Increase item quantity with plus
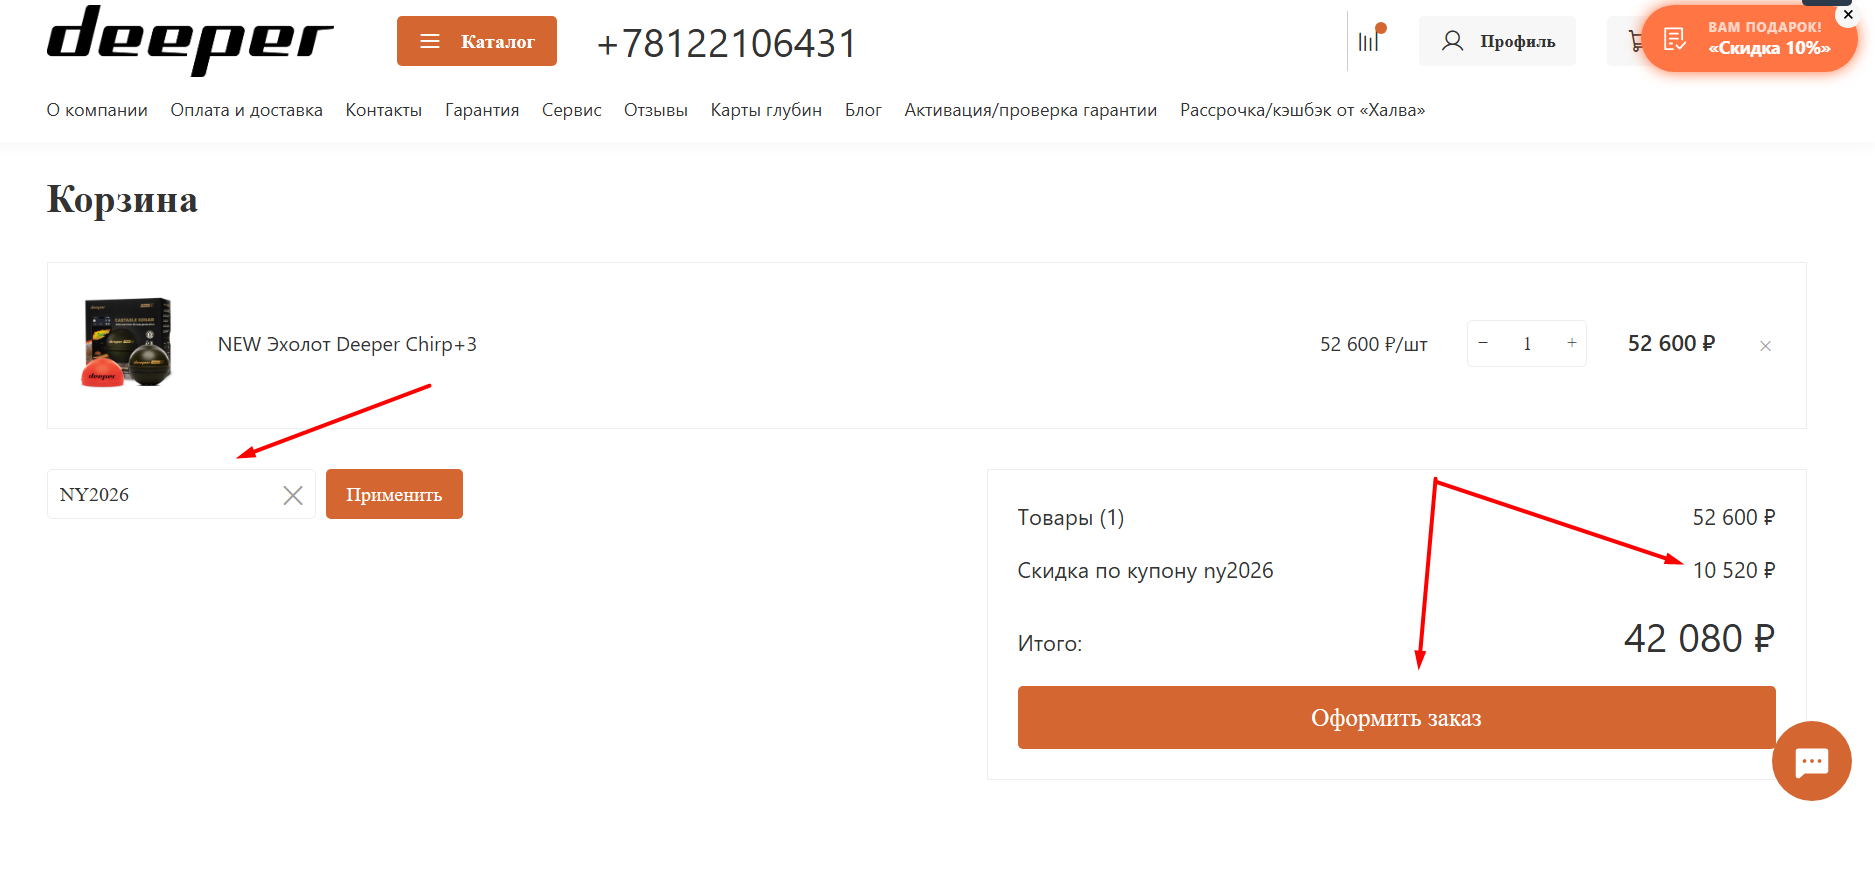This screenshot has height=873, width=1875. [1572, 343]
